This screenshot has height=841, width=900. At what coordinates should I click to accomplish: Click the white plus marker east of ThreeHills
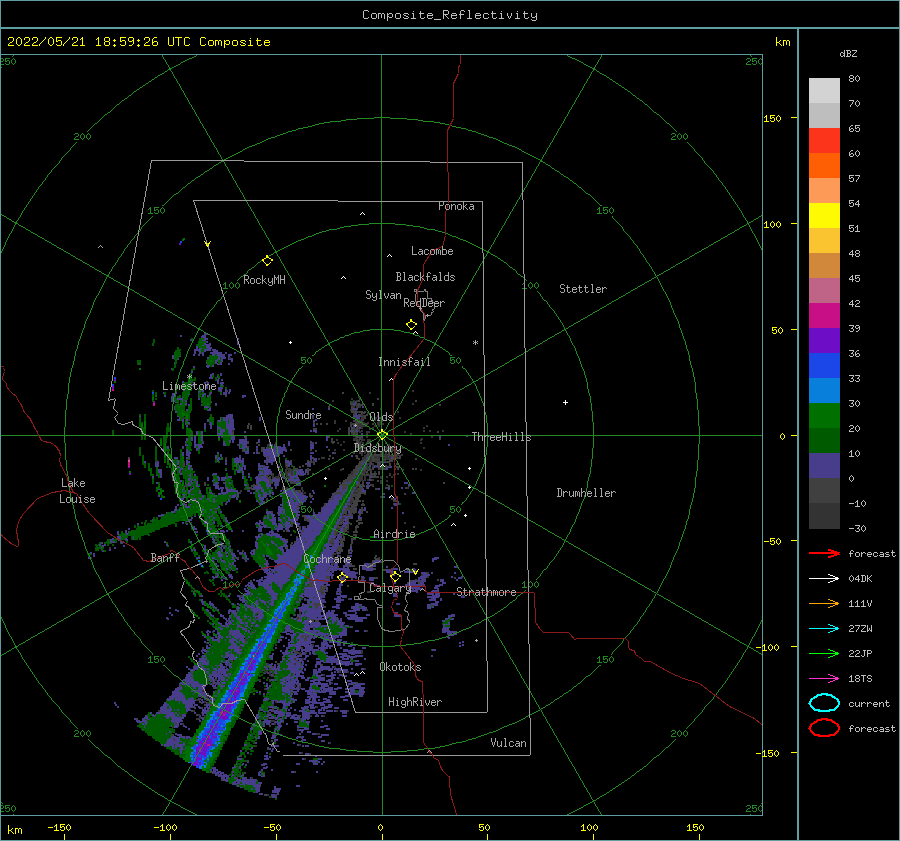pos(565,402)
